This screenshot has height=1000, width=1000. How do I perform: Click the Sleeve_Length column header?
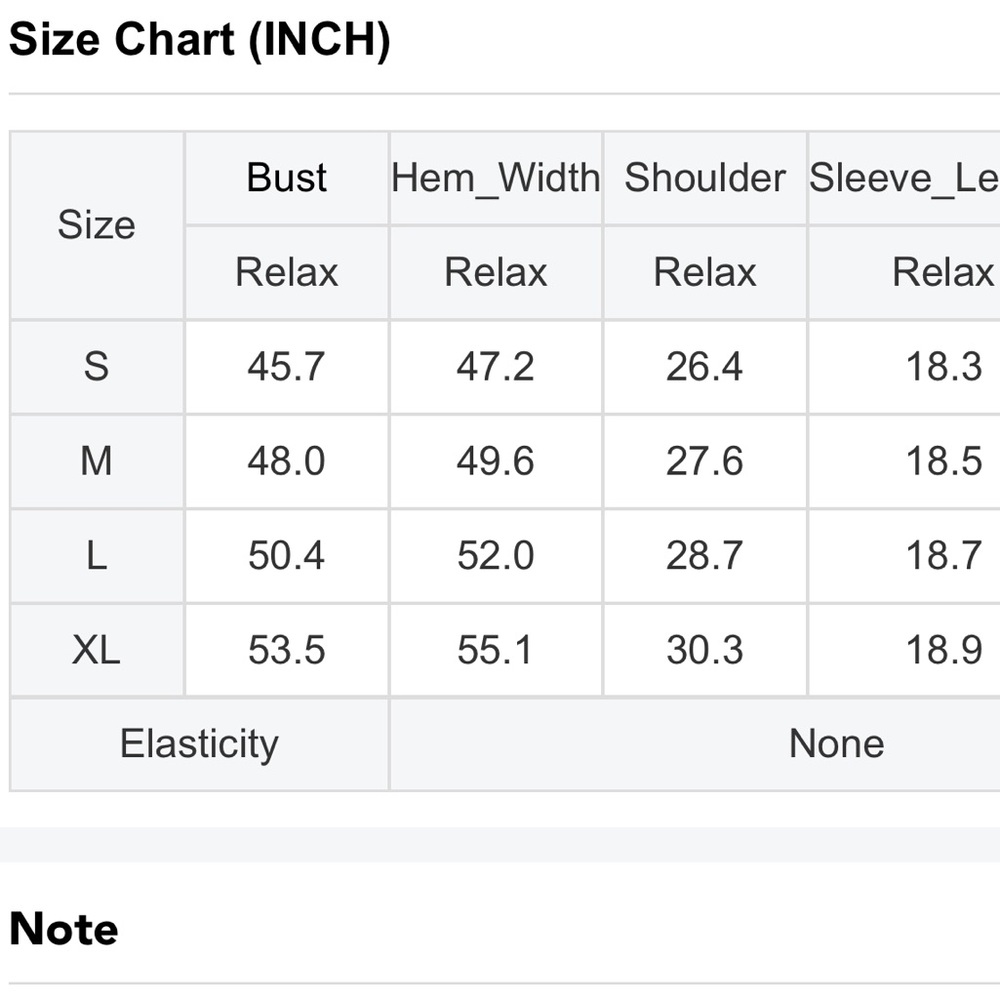coord(904,177)
